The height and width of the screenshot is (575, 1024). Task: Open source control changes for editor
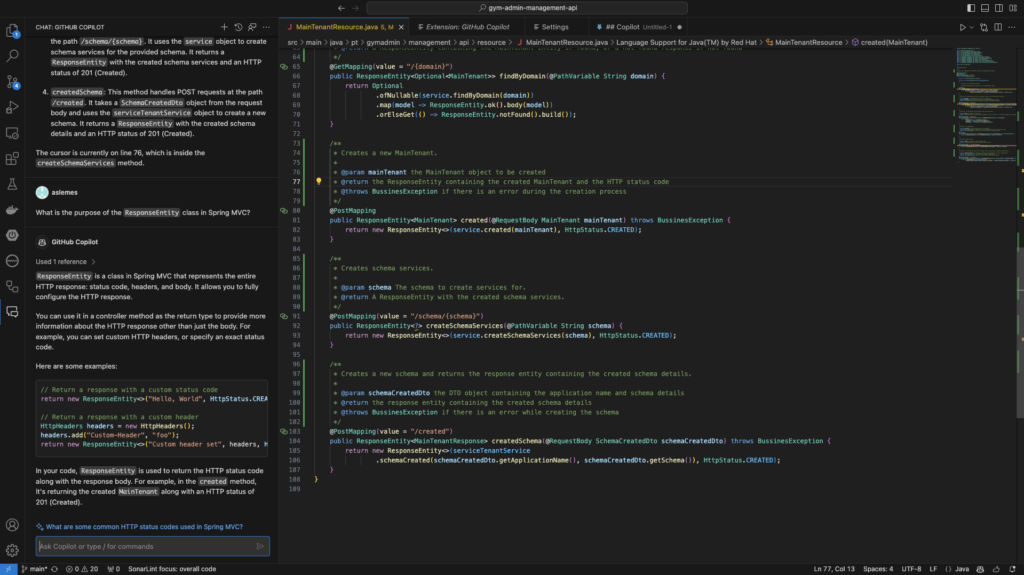pos(984,27)
